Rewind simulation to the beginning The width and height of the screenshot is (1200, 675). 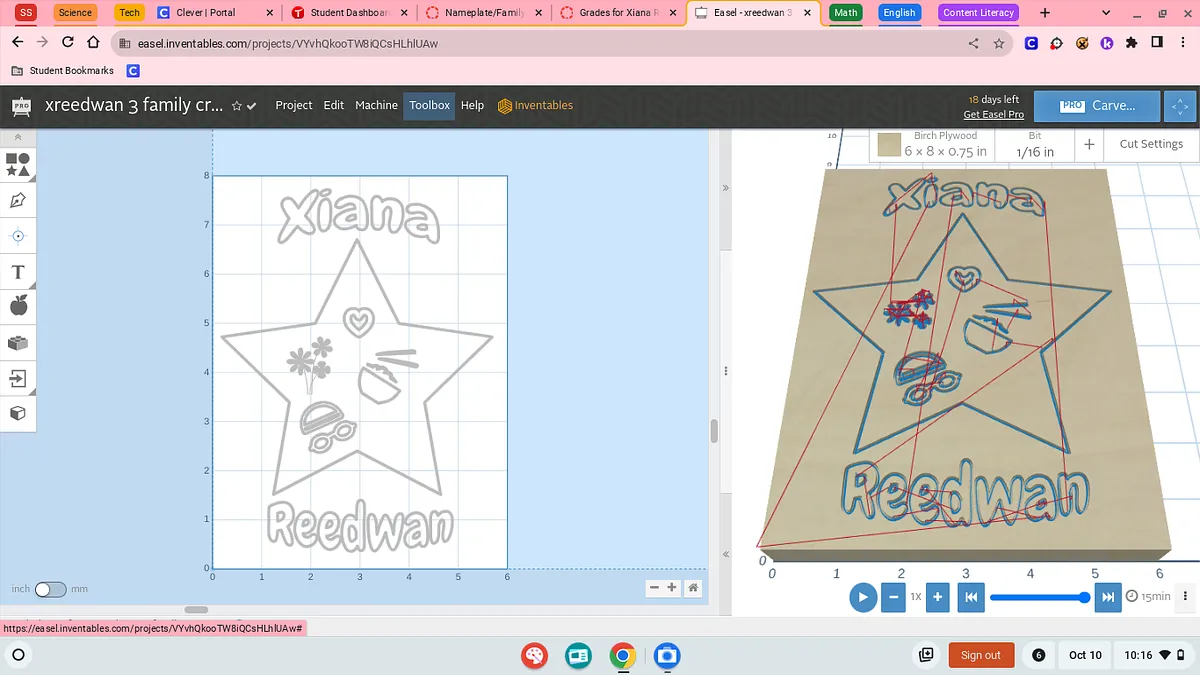click(x=969, y=597)
